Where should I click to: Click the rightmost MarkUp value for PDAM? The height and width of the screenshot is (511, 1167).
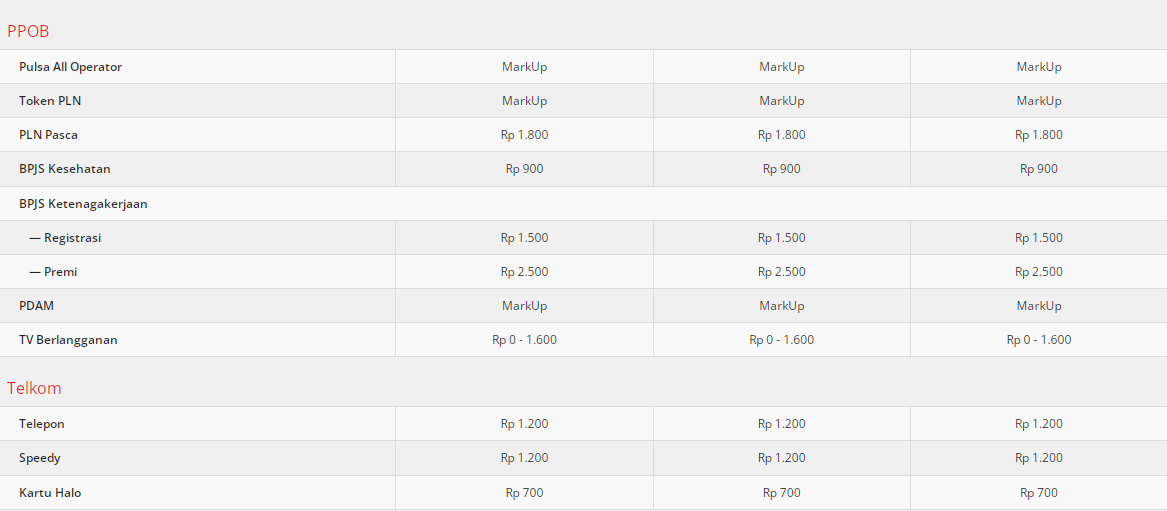coord(1039,306)
